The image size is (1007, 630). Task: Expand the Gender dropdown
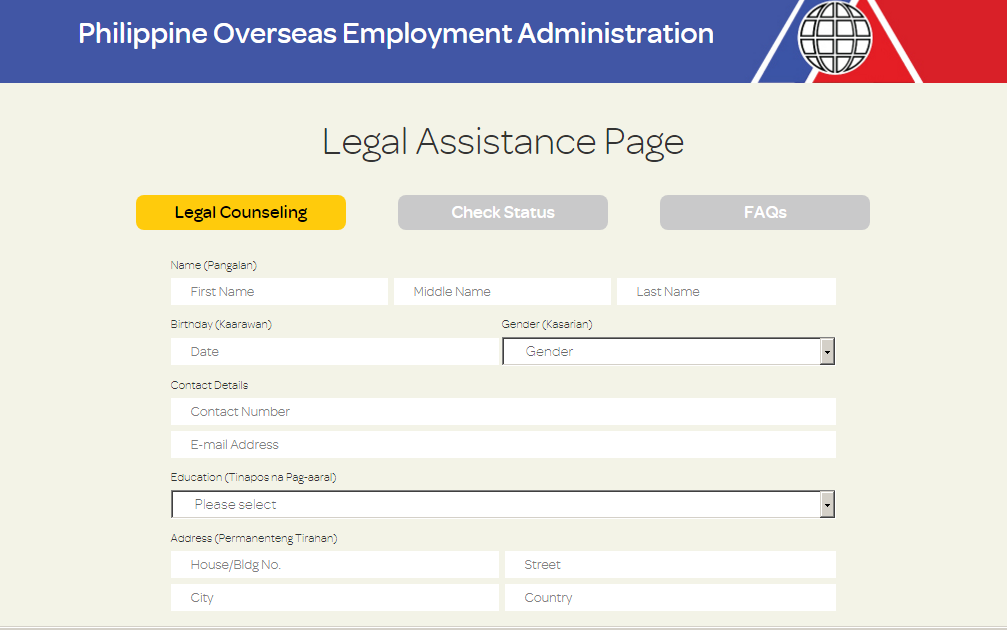[x=669, y=351]
